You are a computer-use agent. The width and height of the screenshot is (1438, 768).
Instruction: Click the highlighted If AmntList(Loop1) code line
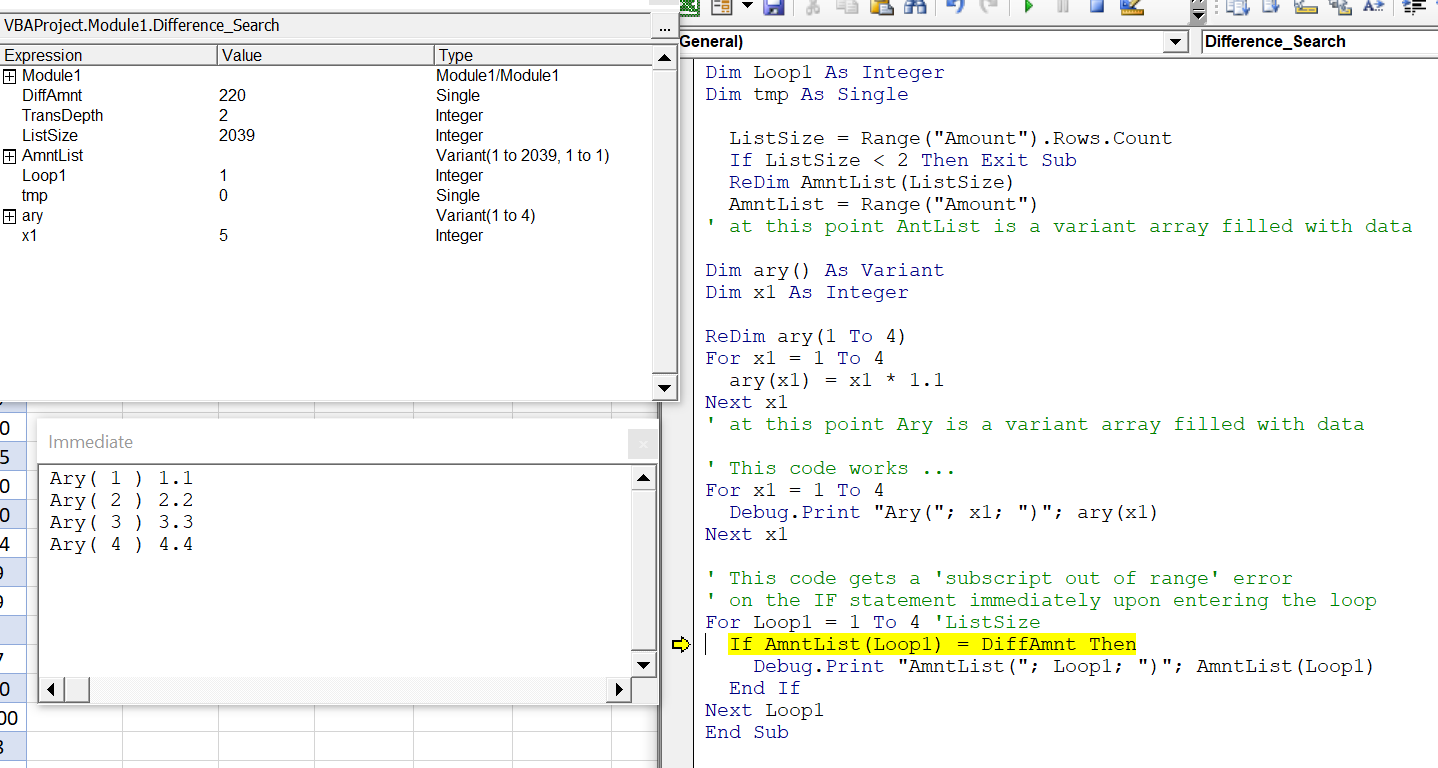[x=932, y=644]
